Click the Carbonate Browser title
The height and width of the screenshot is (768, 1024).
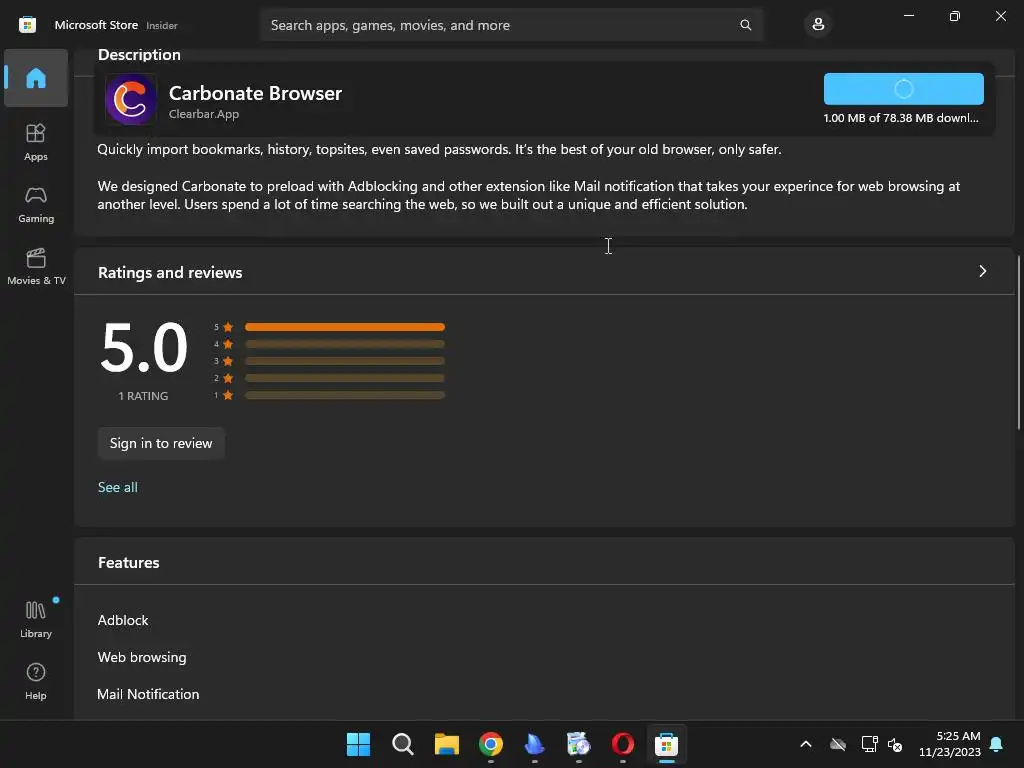[255, 93]
